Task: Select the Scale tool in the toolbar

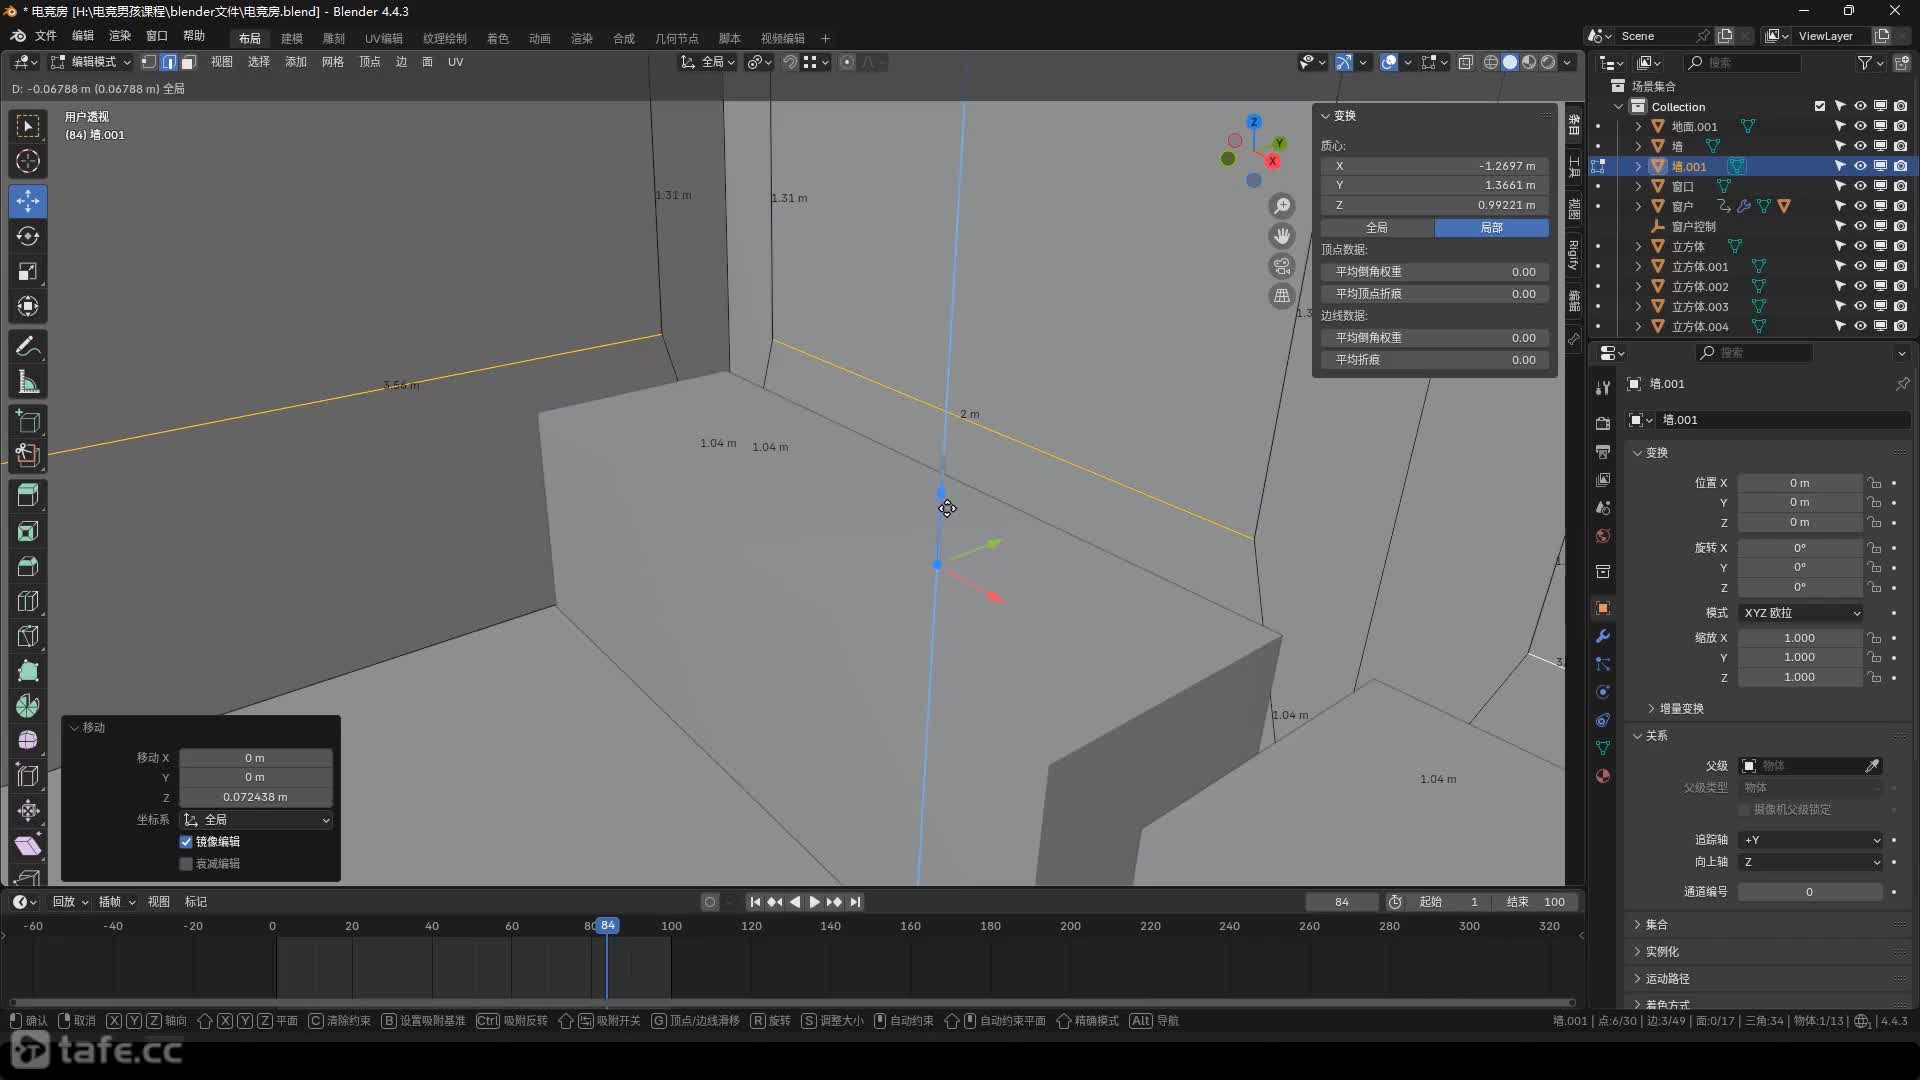Action: point(28,272)
